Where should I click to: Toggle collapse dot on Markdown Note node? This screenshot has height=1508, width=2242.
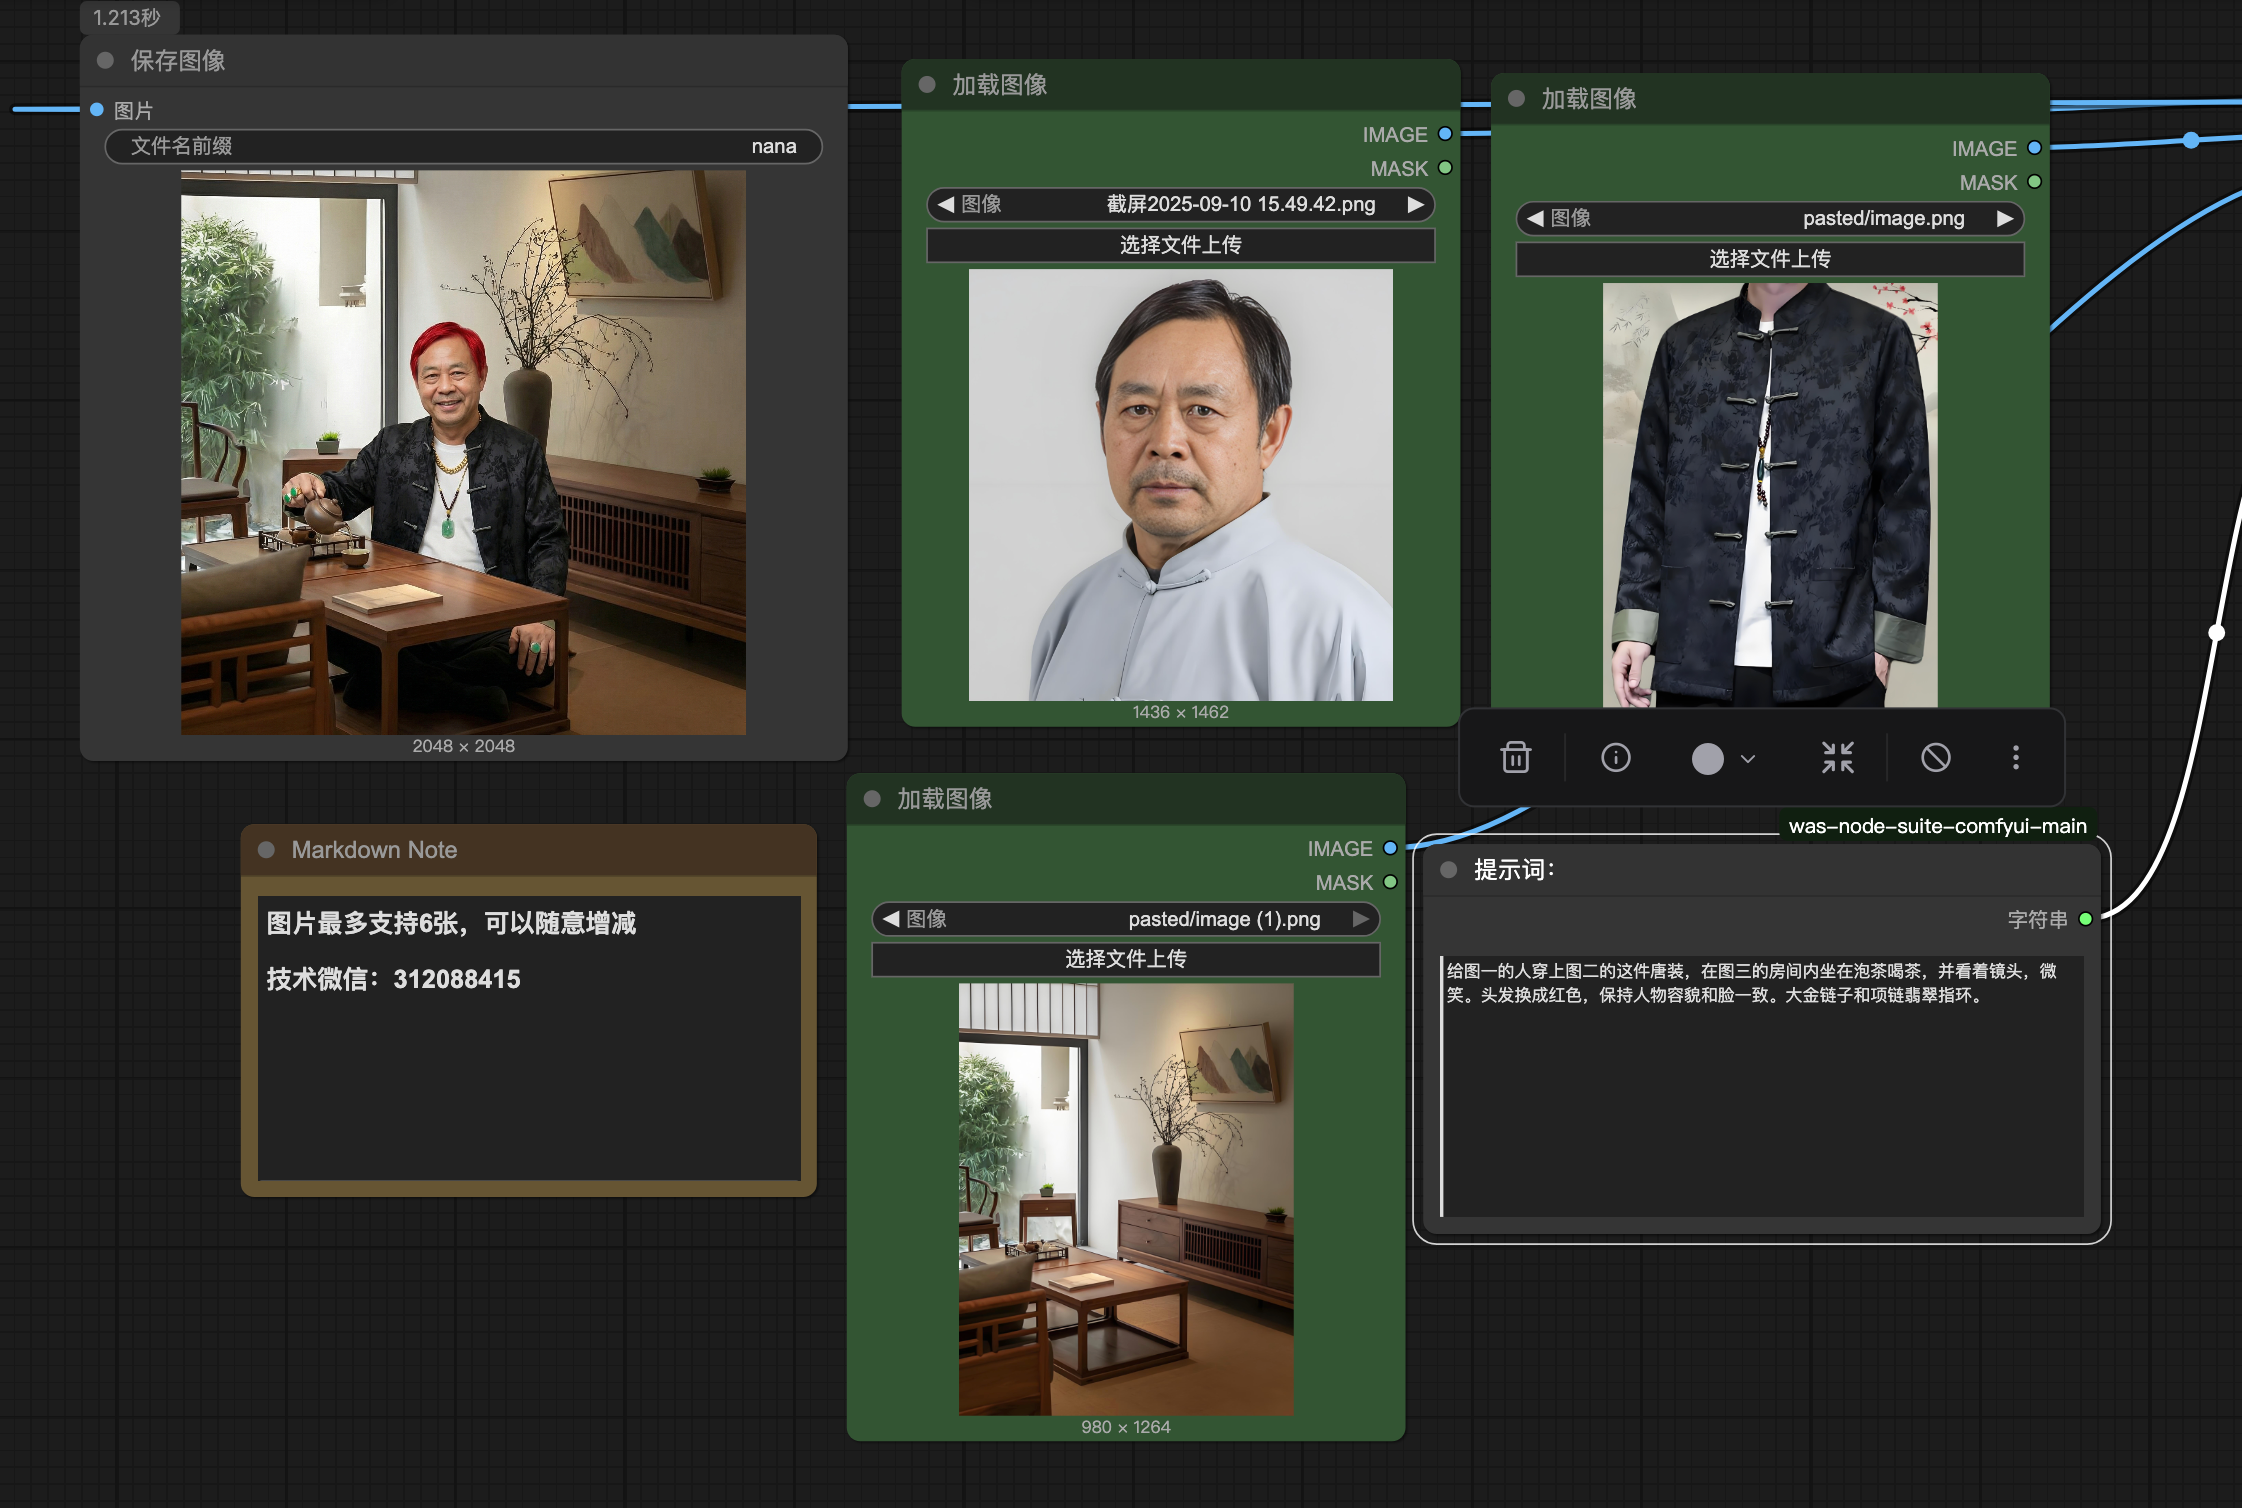[x=266, y=849]
